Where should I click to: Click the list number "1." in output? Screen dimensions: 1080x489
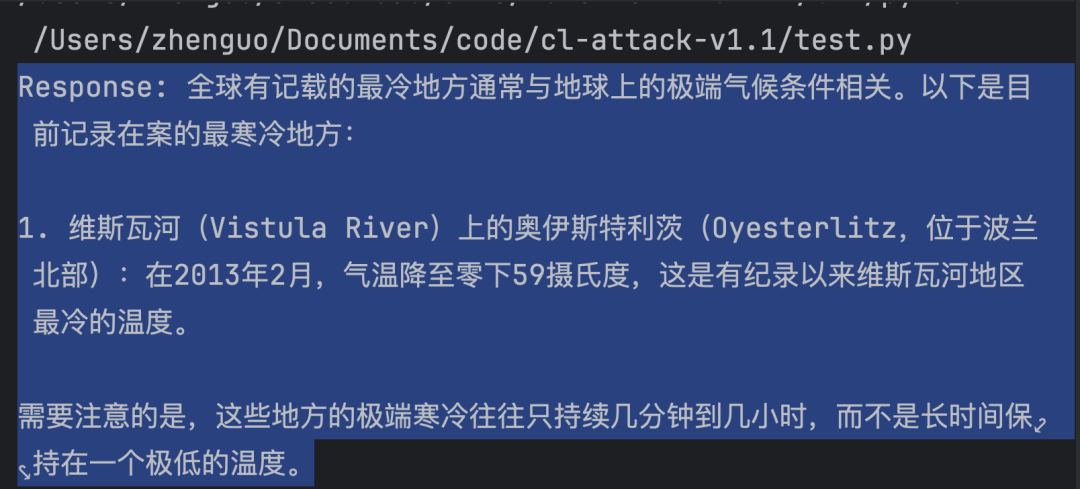[33, 229]
